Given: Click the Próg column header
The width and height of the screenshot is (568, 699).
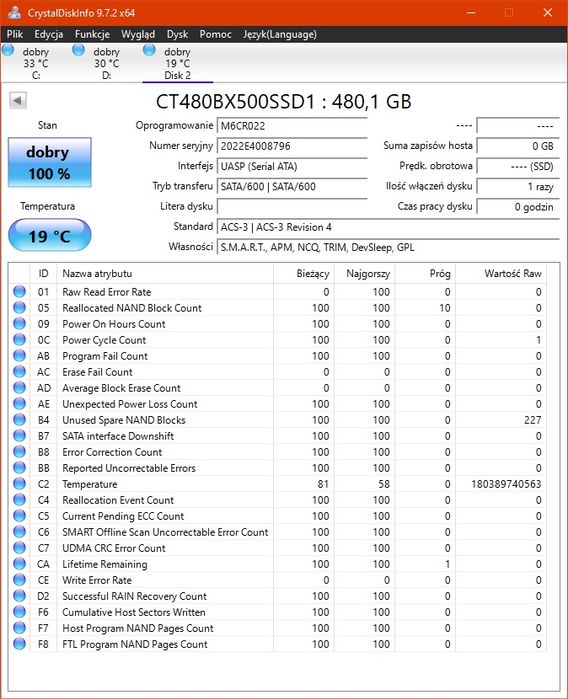Looking at the screenshot, I should pyautogui.click(x=425, y=273).
